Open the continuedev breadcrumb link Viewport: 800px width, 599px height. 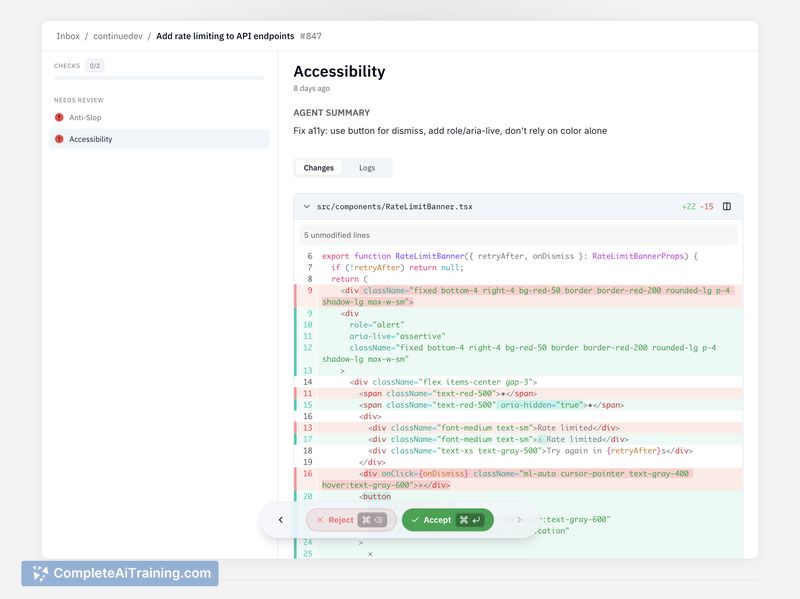click(117, 36)
